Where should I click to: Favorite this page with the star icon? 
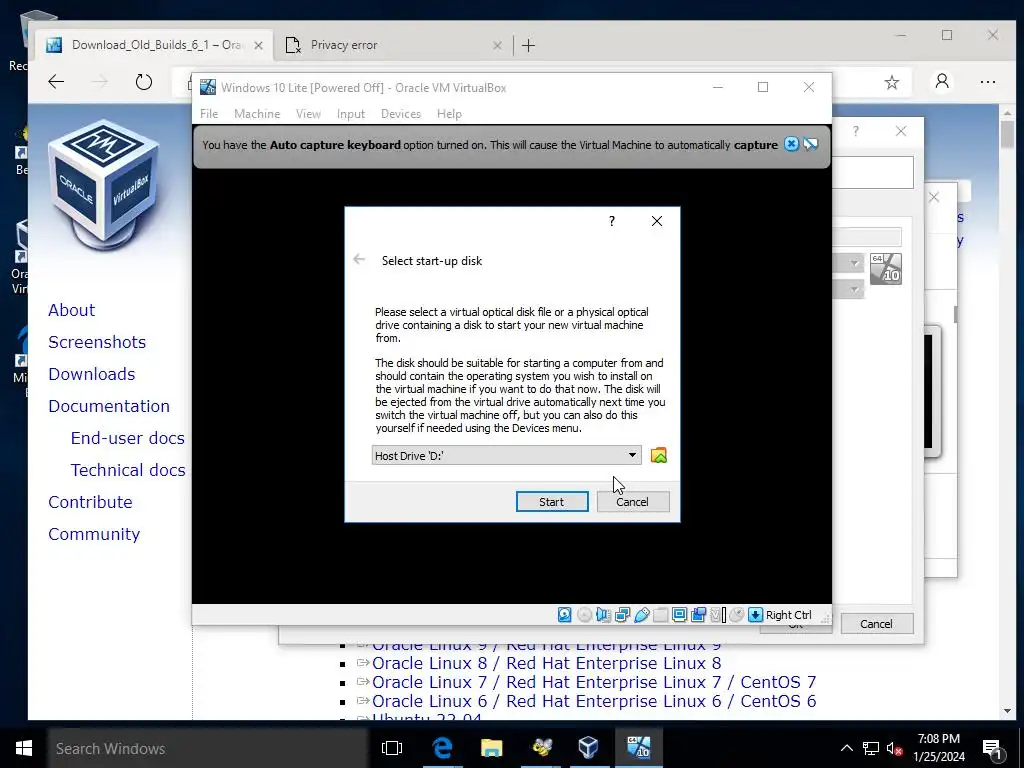891,82
